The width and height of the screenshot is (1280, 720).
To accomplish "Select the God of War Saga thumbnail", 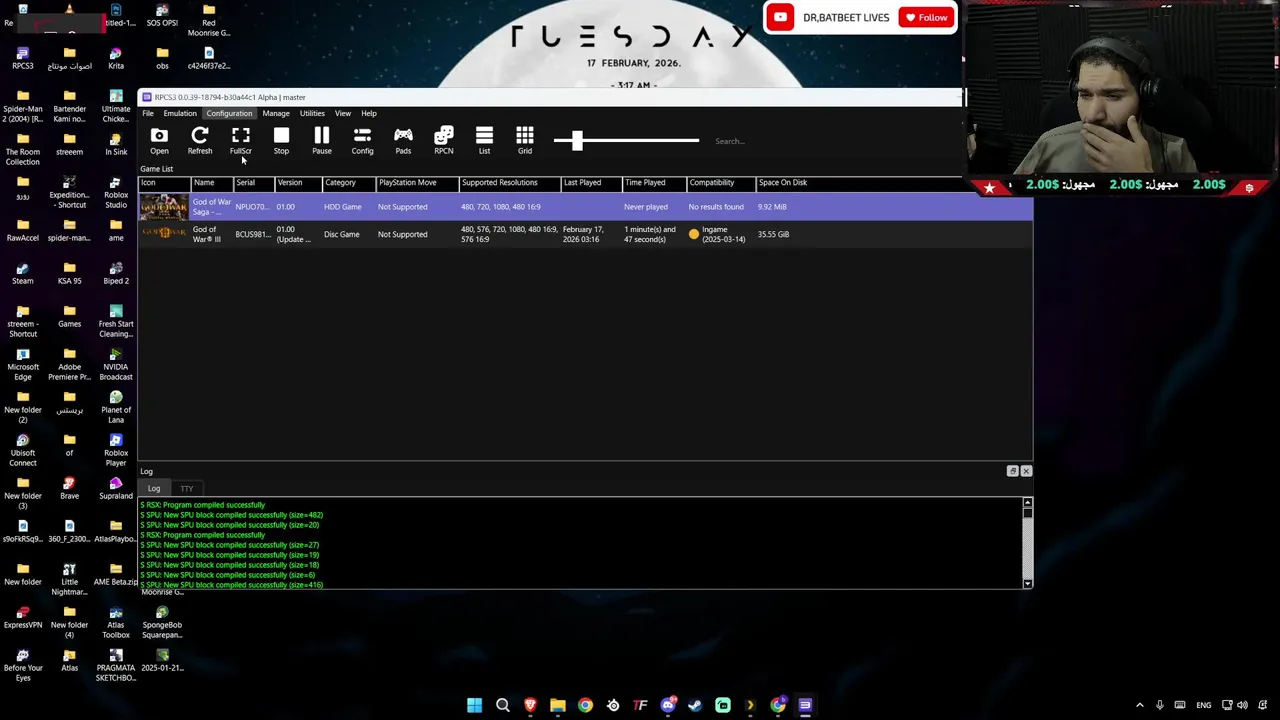I will [x=164, y=207].
